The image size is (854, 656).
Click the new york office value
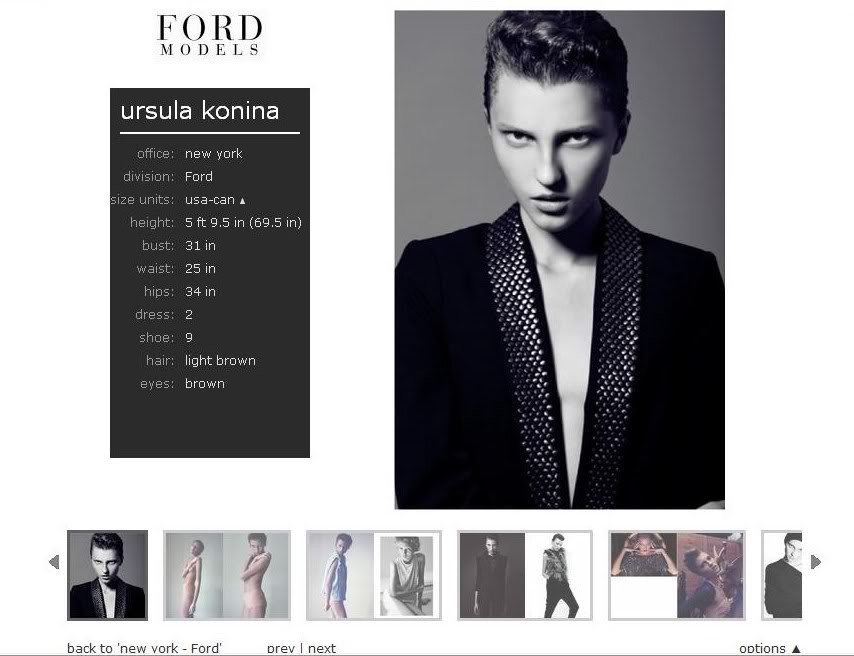click(x=214, y=154)
